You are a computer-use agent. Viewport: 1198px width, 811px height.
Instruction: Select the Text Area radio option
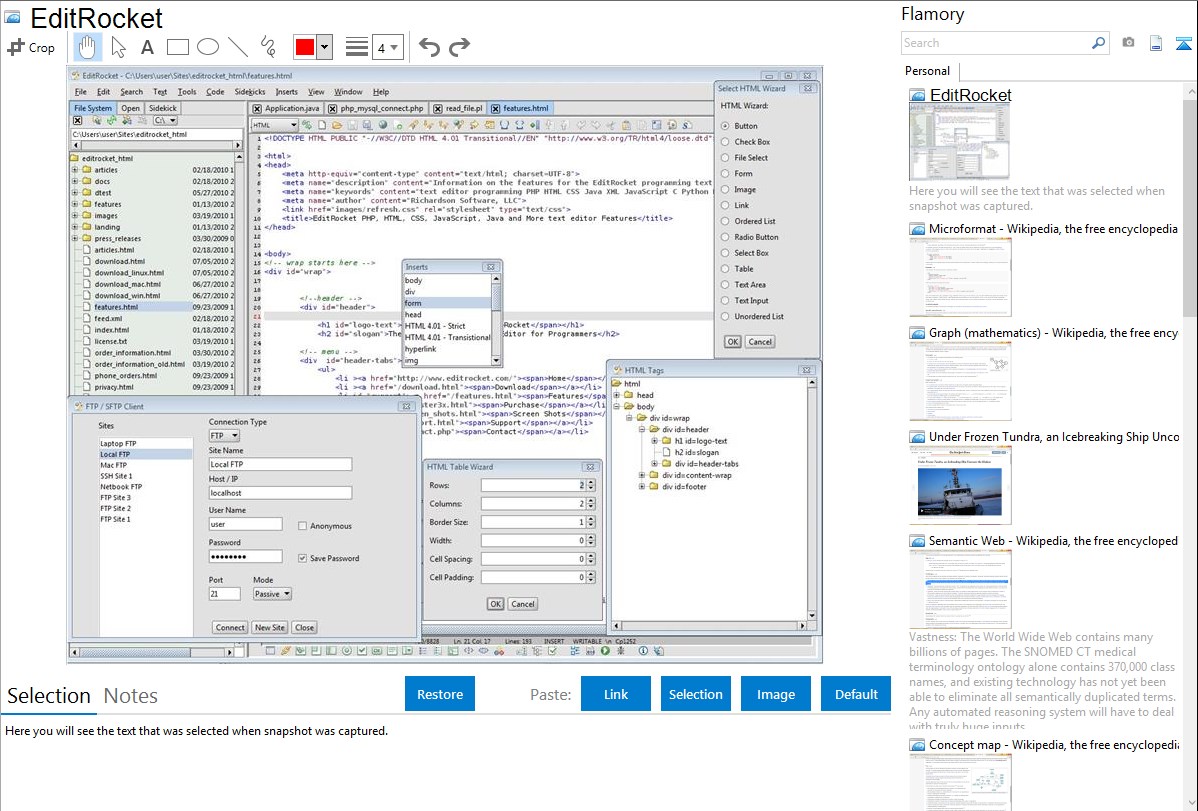click(x=725, y=284)
